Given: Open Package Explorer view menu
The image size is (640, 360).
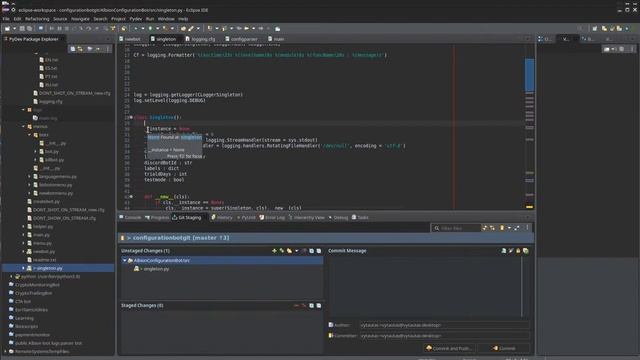Looking at the screenshot, I should point(108,49).
